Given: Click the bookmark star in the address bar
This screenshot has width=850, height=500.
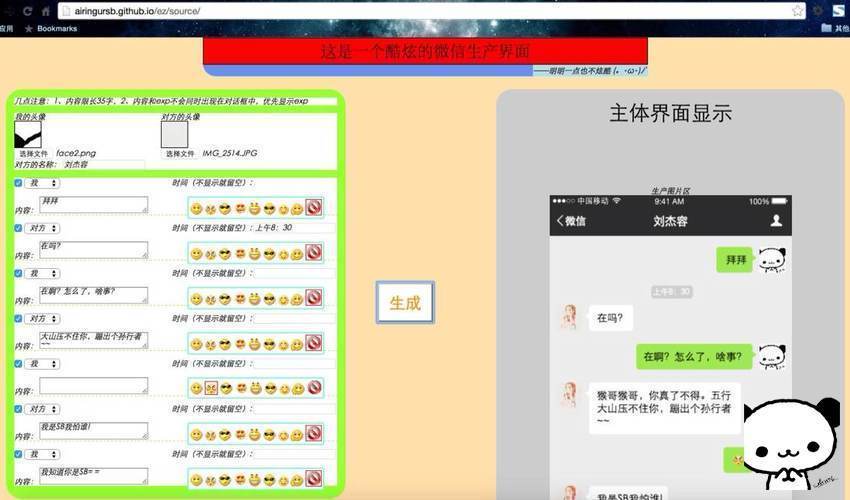Looking at the screenshot, I should 797,11.
